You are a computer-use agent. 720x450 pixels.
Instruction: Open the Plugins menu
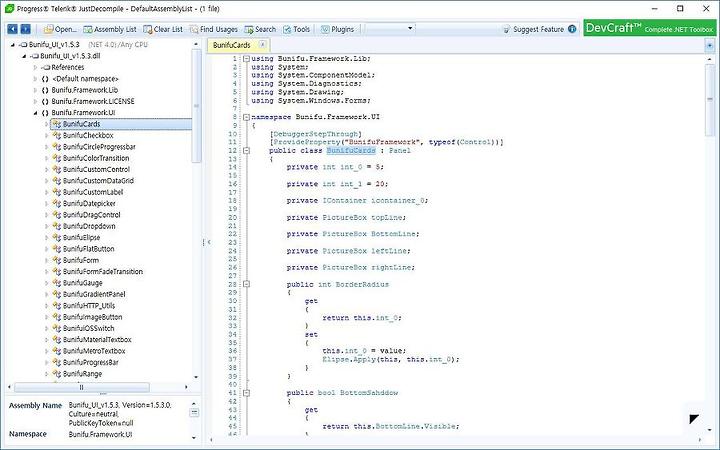click(x=337, y=29)
